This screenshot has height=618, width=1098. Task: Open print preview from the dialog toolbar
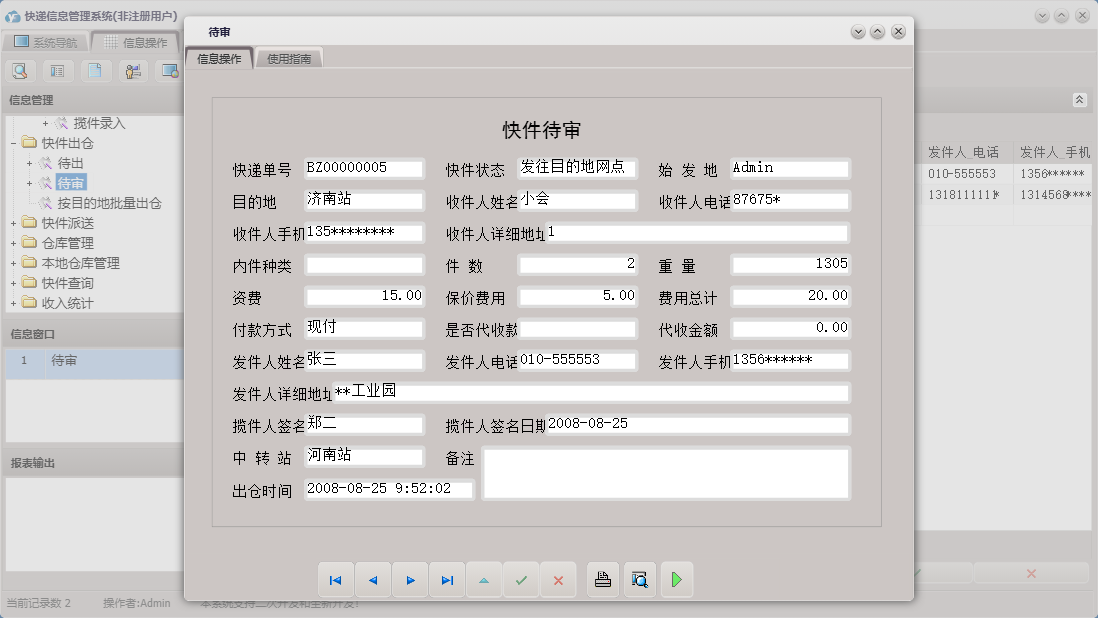click(639, 579)
